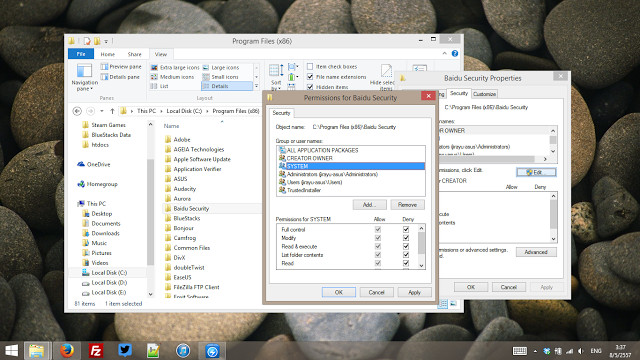Screen dimensions: 640x360
Task: Select CREATOR OWNER in user list
Action: [x=309, y=158]
